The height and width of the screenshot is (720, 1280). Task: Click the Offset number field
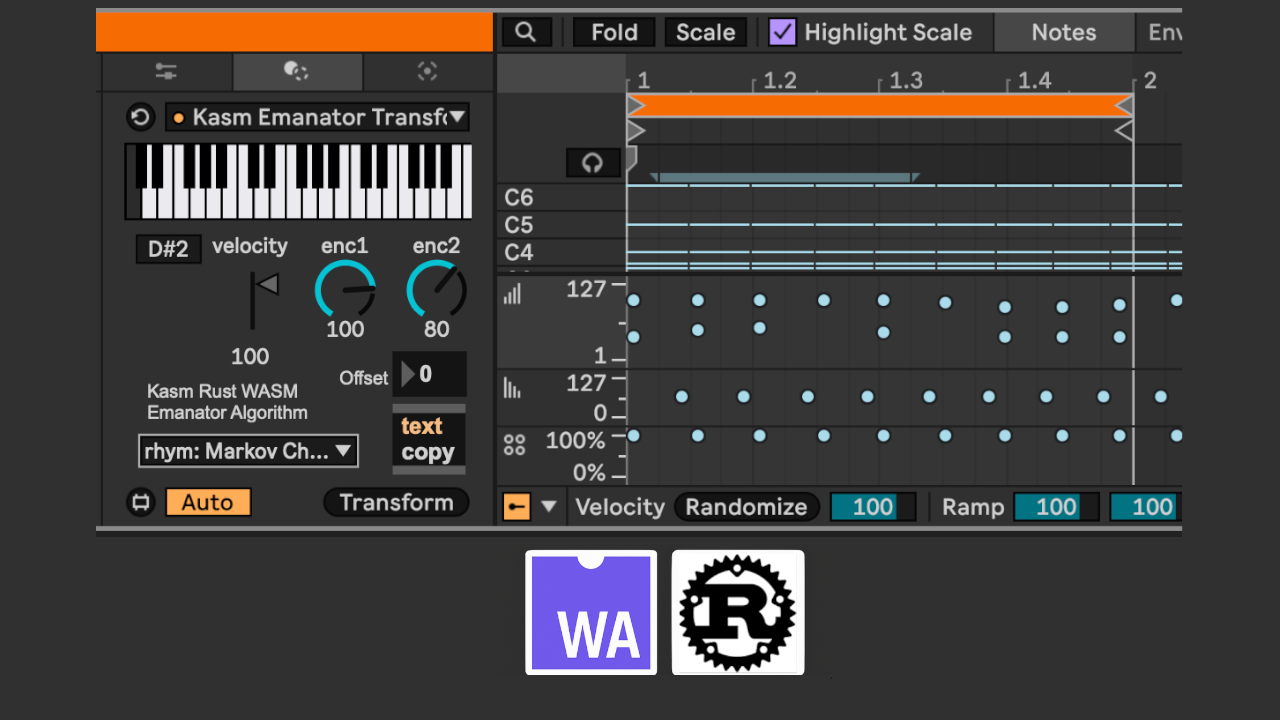coord(430,374)
